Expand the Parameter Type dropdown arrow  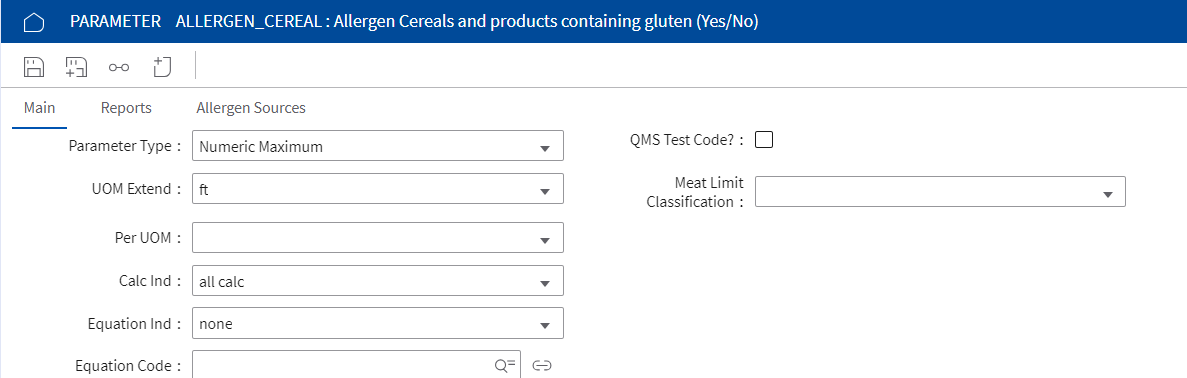[544, 148]
